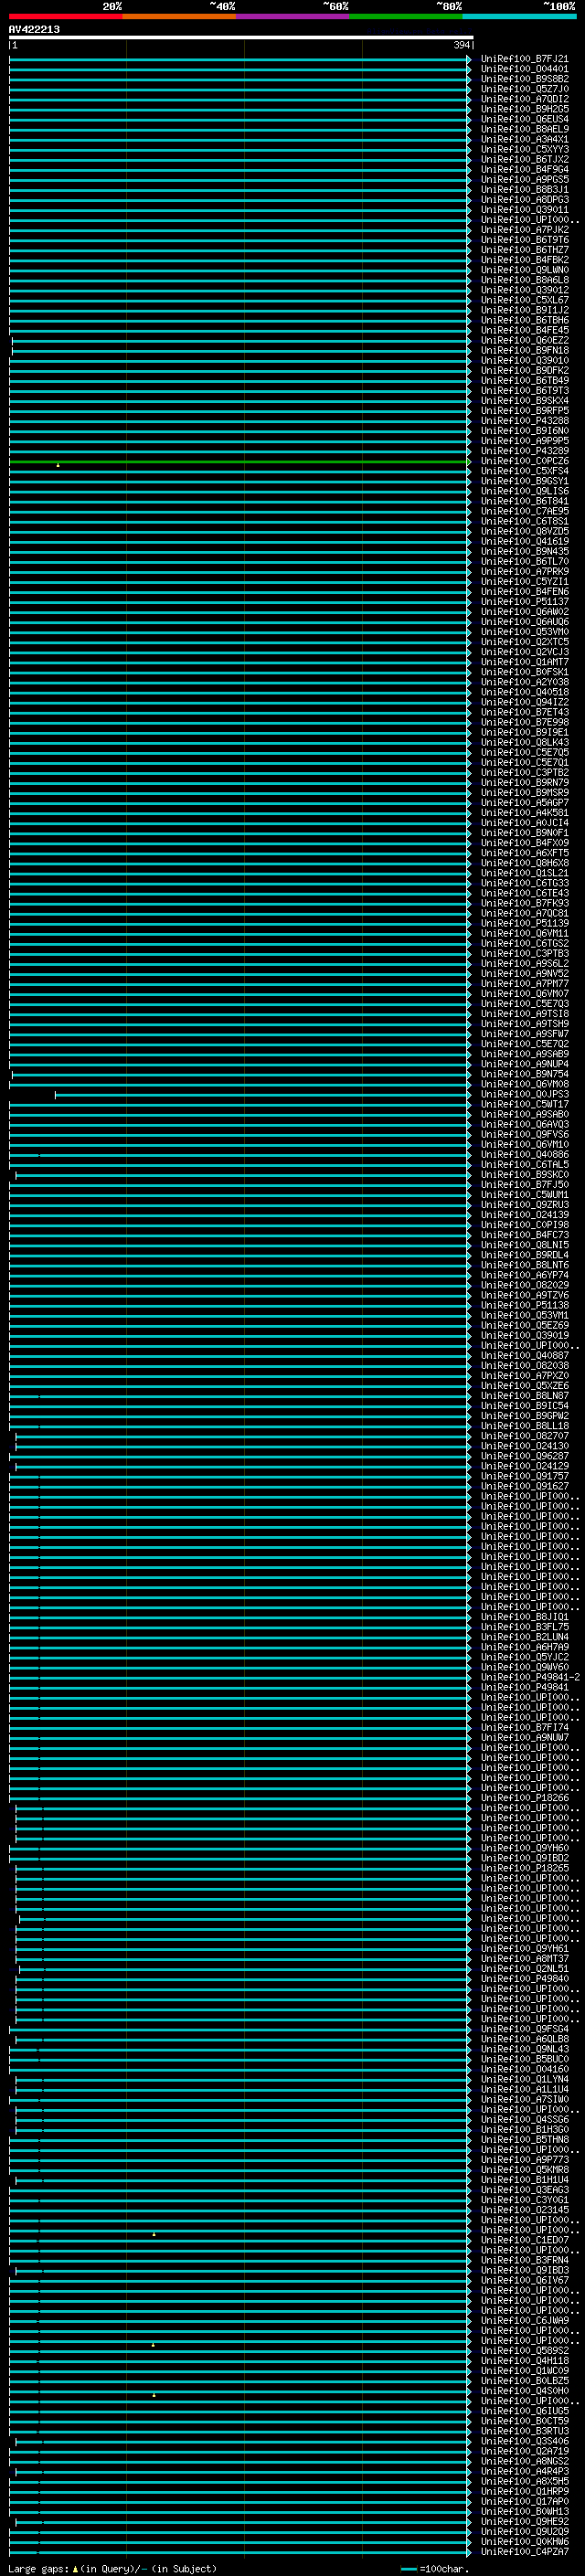Click the cyan ~100% identity legend segment
Viewport: 585px width, 2576px height.
point(519,16)
